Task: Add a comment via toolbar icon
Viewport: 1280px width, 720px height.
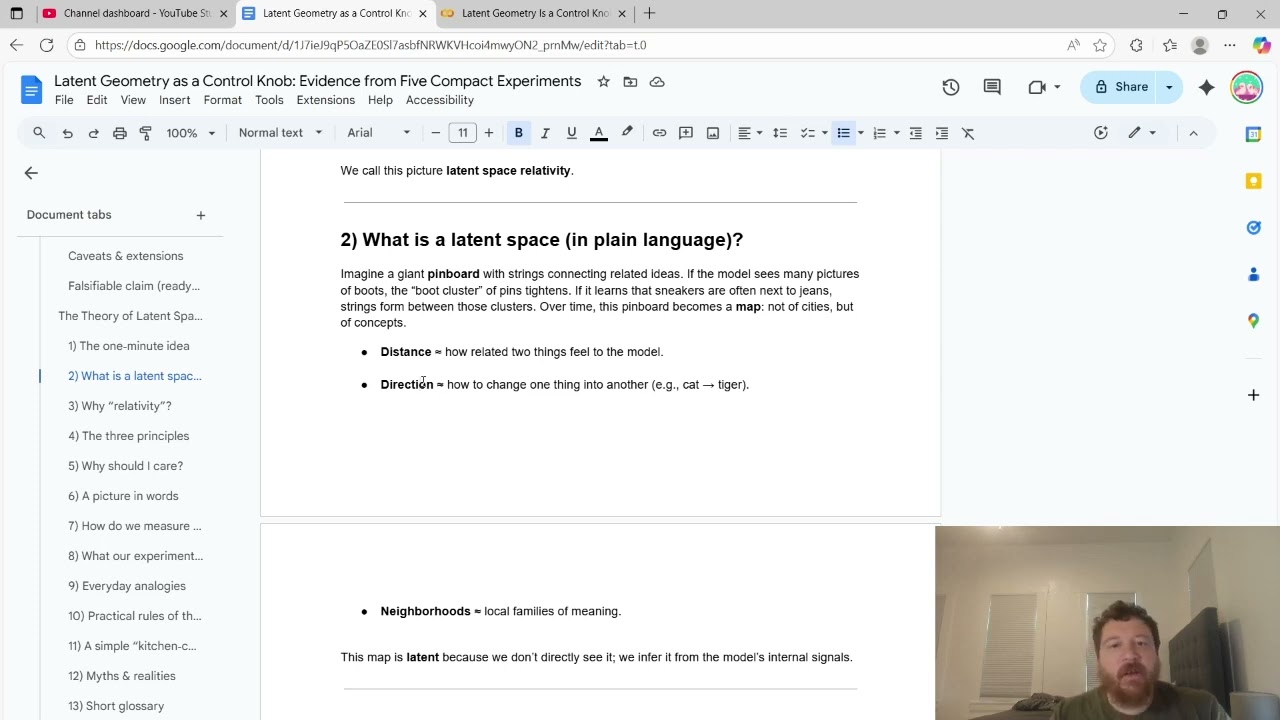Action: 686,133
